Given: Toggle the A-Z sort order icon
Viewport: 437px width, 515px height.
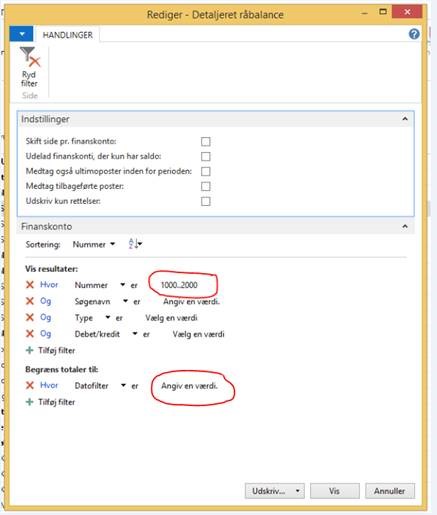Looking at the screenshot, I should [x=135, y=244].
